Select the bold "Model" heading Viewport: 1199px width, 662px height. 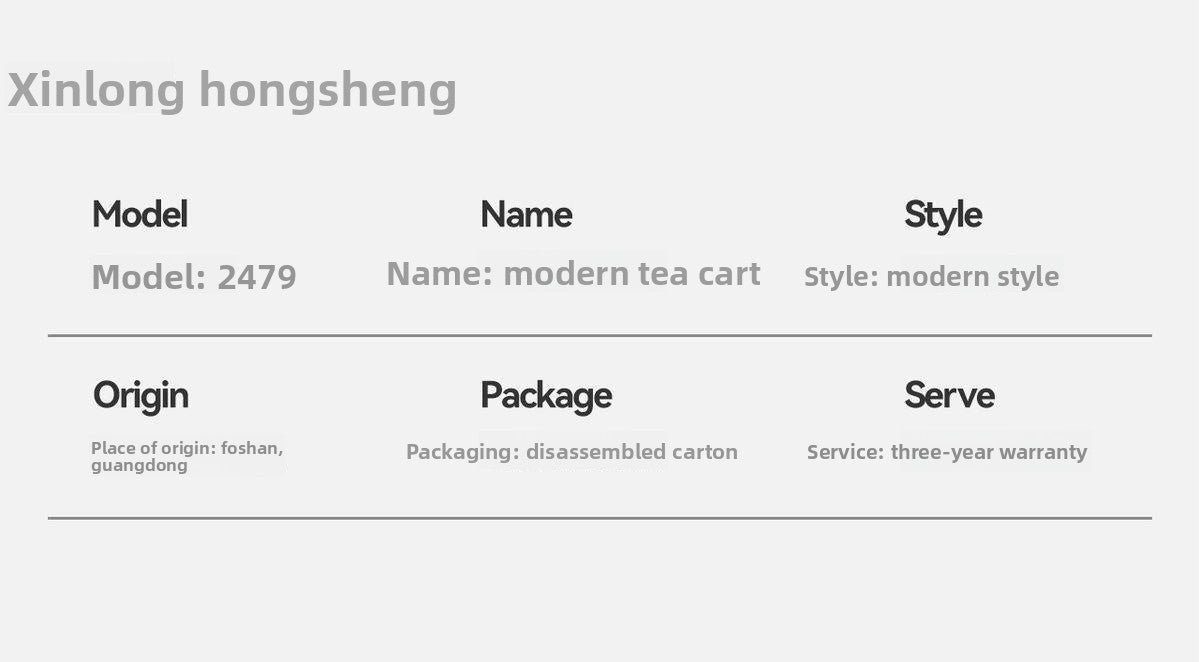(139, 214)
